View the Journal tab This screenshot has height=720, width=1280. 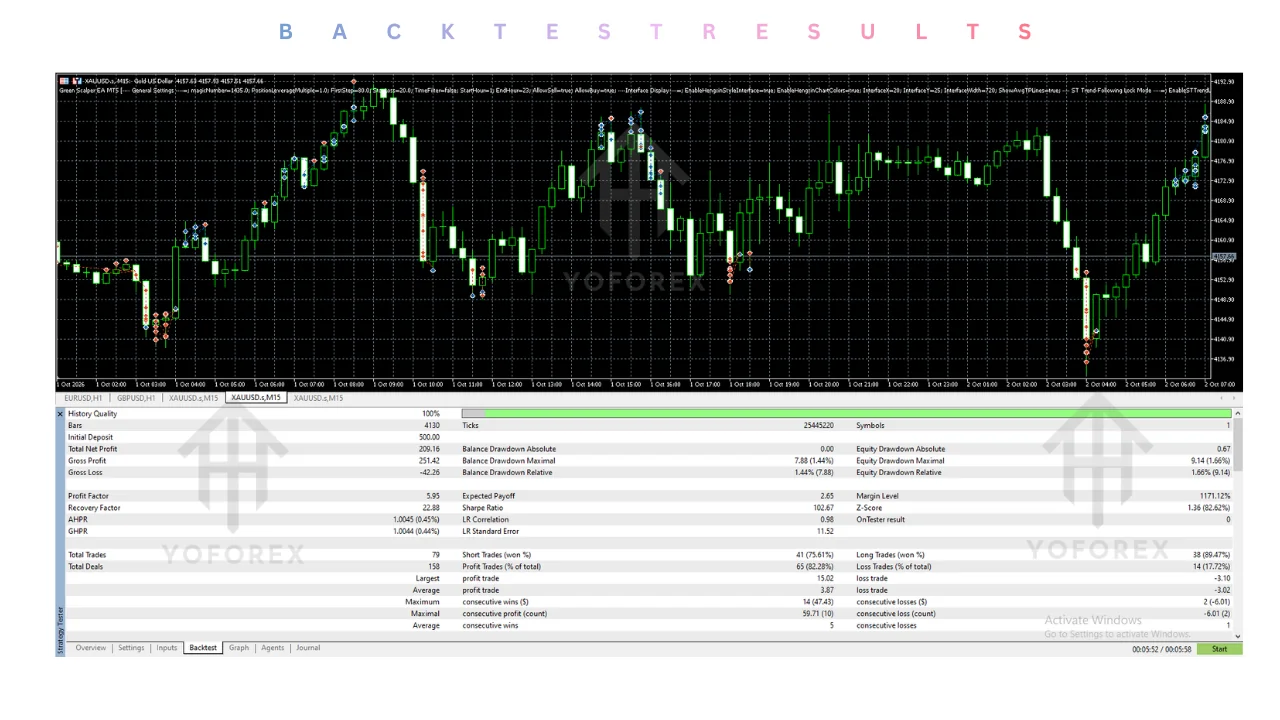[308, 648]
